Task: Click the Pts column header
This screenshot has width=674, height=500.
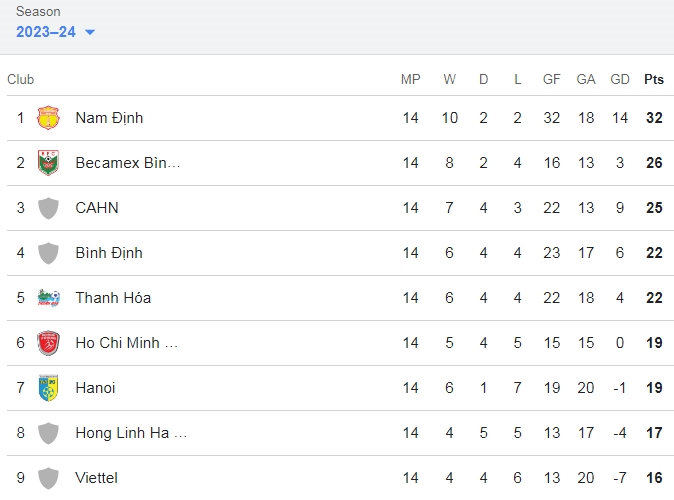Action: 654,80
